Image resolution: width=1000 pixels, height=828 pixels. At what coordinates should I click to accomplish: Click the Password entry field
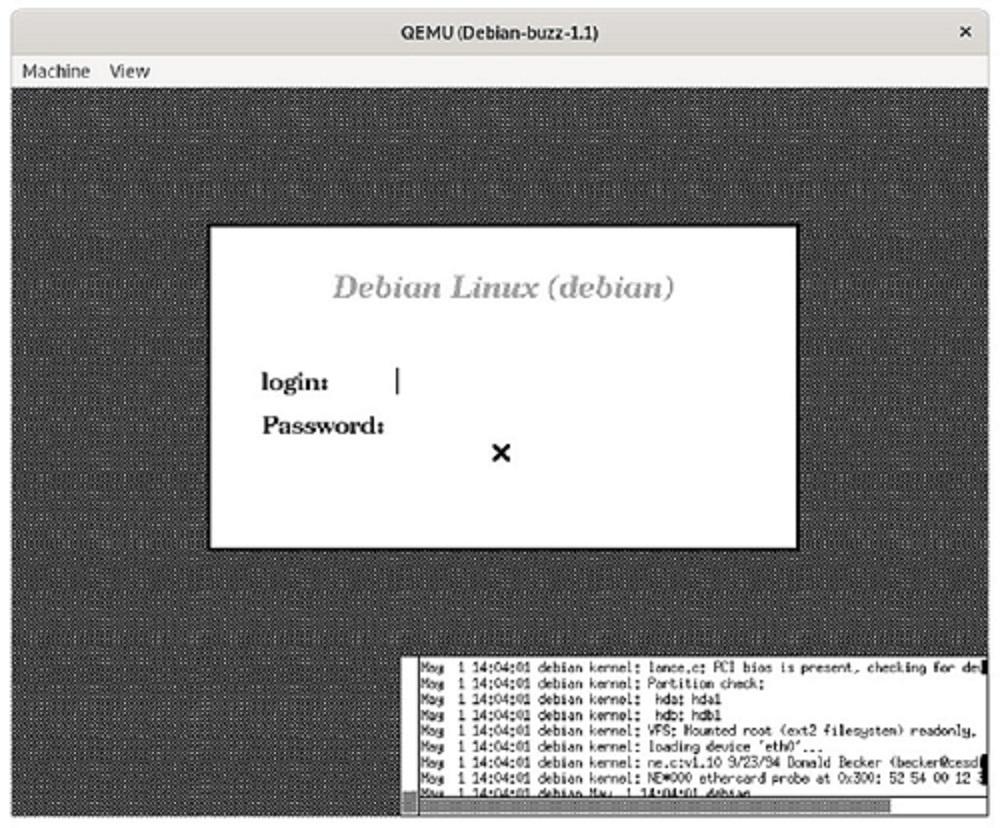(x=500, y=427)
